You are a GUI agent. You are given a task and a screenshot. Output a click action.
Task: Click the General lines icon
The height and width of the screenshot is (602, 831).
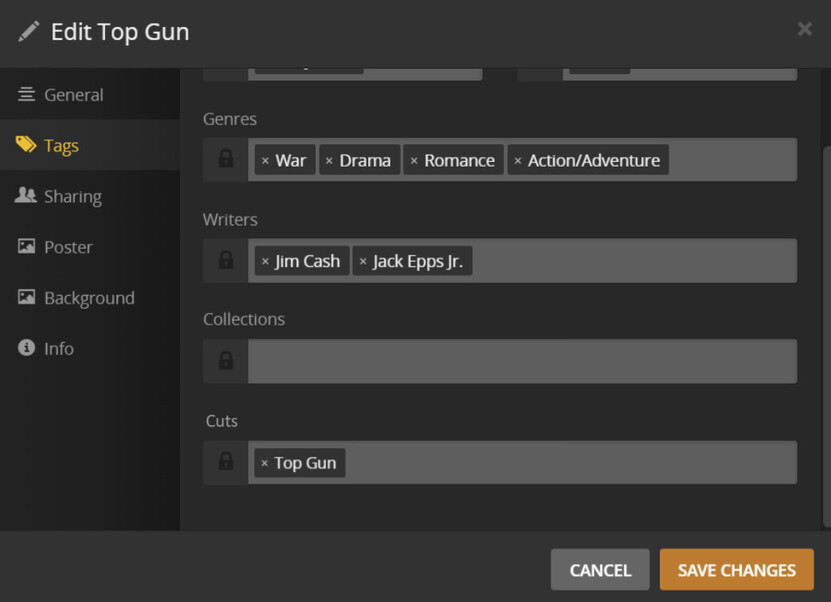tap(26, 94)
